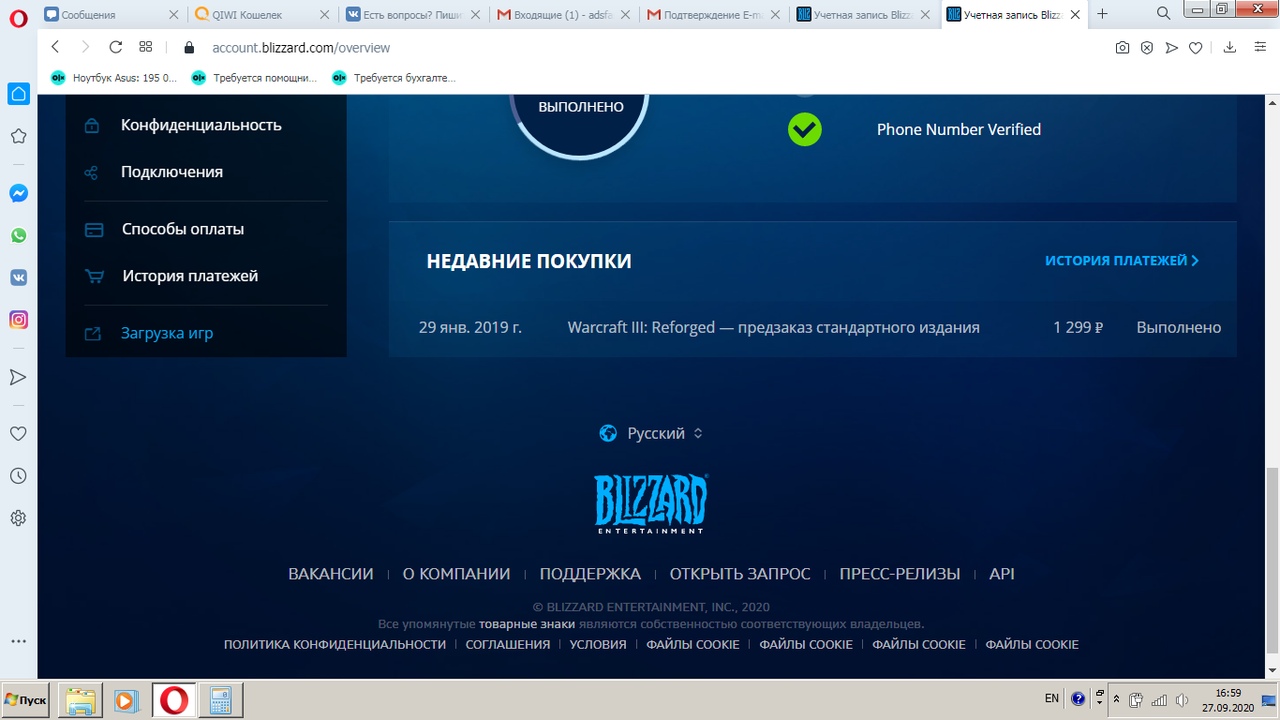Open the Требуется бухгалте... bookmark

pos(393,77)
